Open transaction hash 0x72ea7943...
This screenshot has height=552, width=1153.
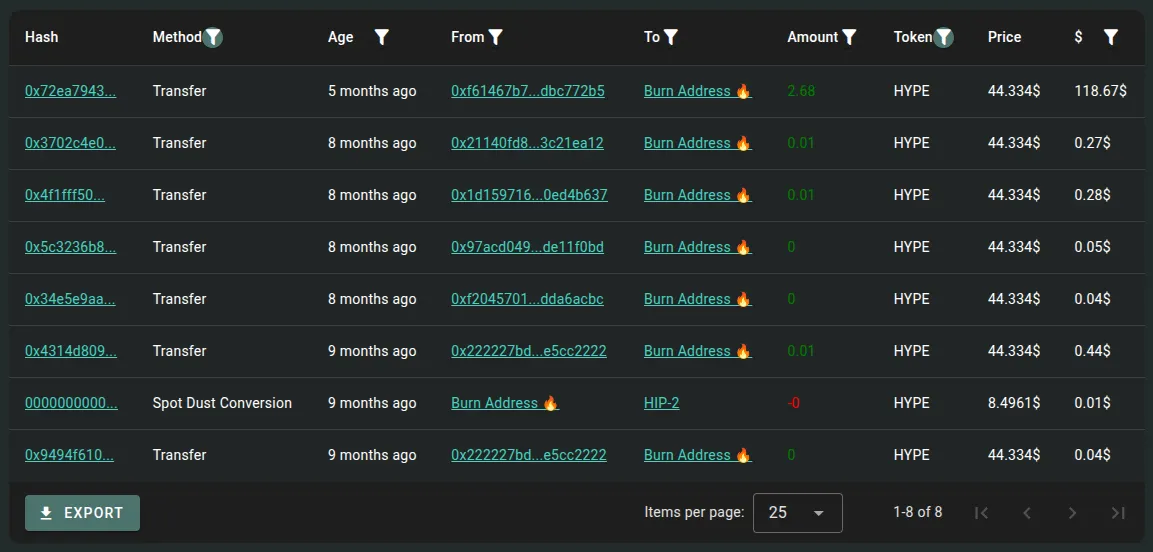coord(71,91)
